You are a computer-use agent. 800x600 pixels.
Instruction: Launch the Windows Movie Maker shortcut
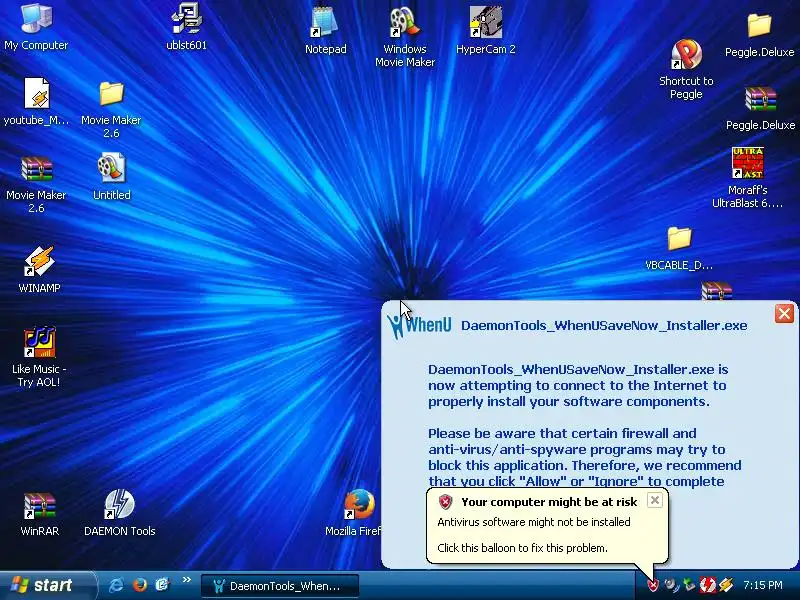405,37
